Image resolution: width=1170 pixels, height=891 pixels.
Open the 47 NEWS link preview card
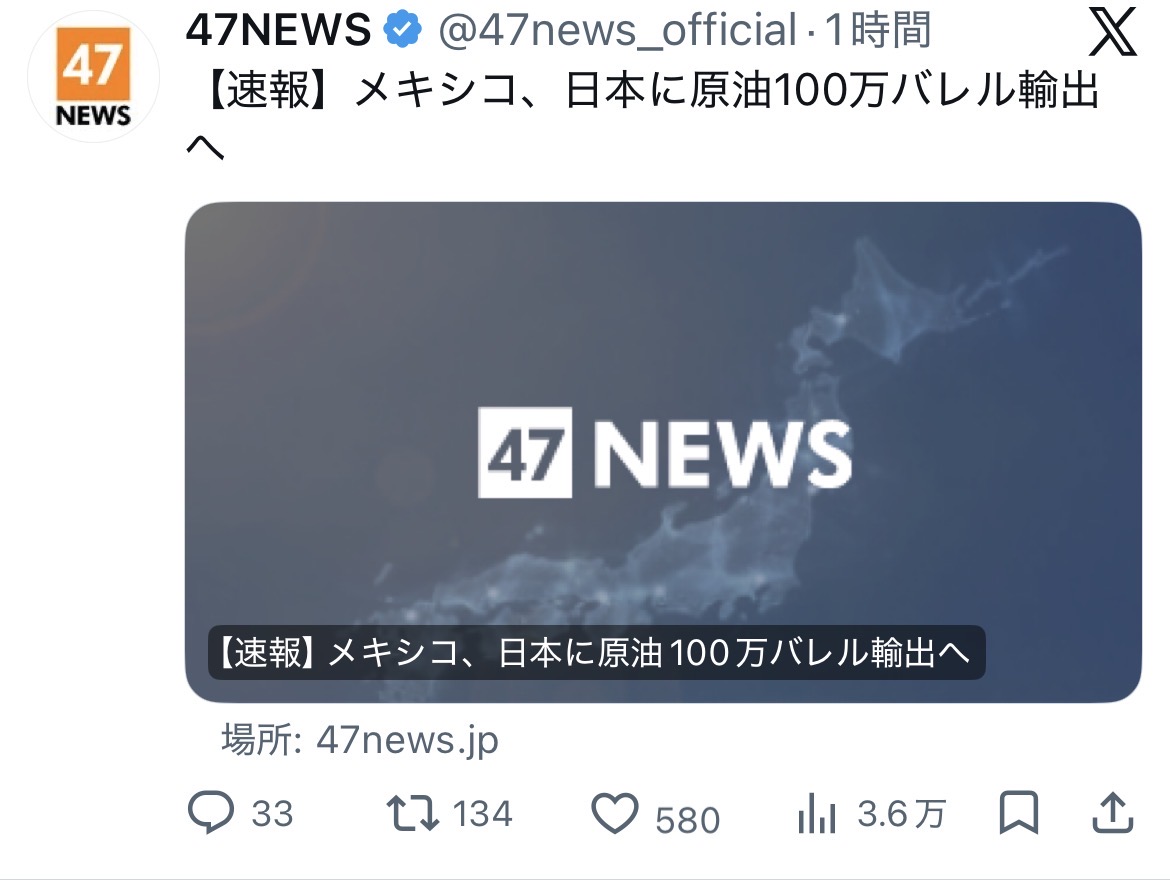663,452
